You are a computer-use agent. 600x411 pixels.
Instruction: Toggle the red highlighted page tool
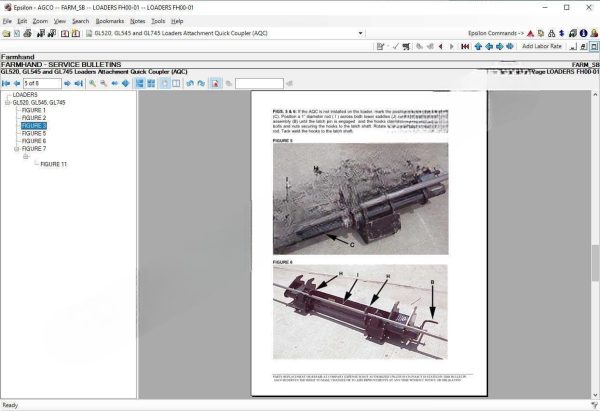point(215,83)
